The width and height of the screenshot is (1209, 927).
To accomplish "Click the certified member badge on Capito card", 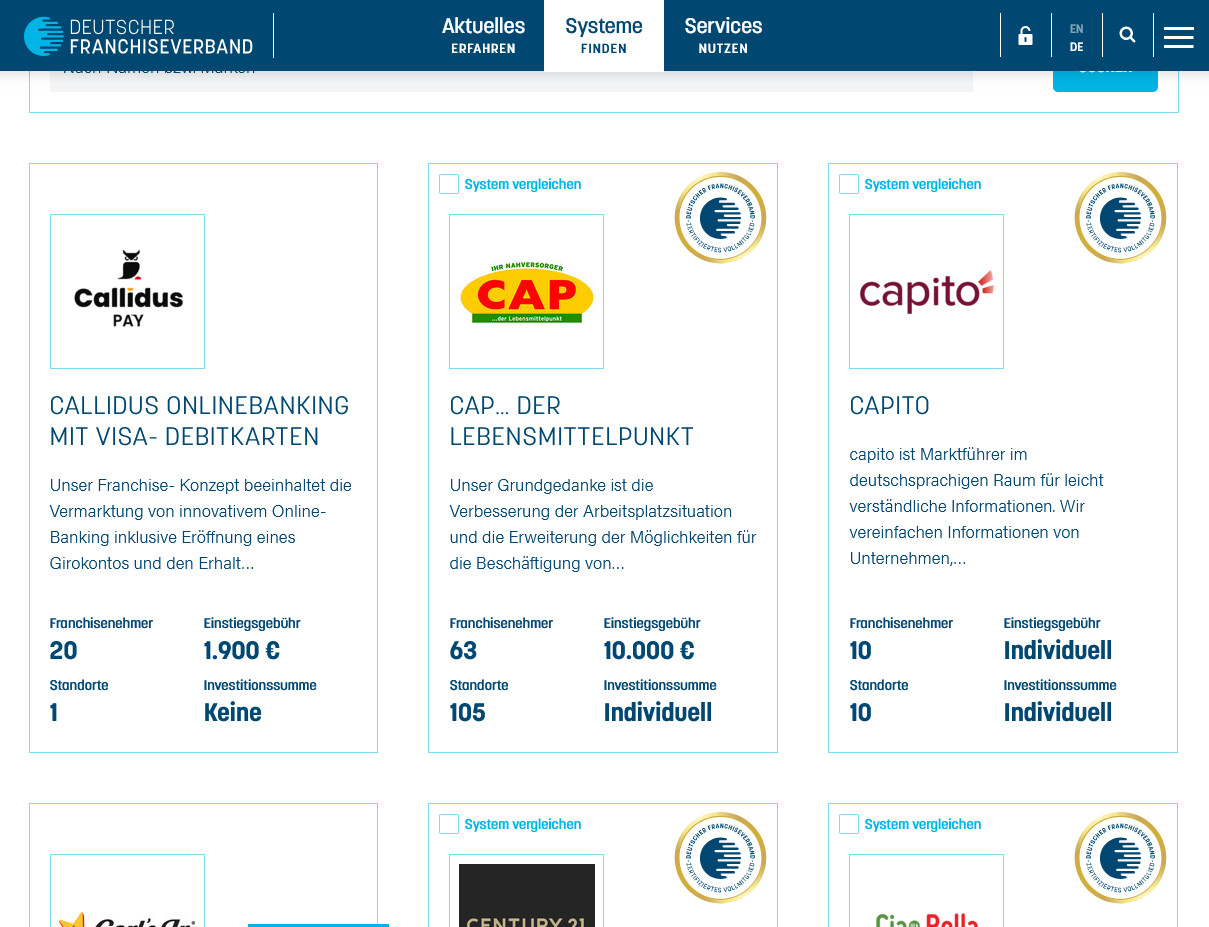I will pos(1120,218).
